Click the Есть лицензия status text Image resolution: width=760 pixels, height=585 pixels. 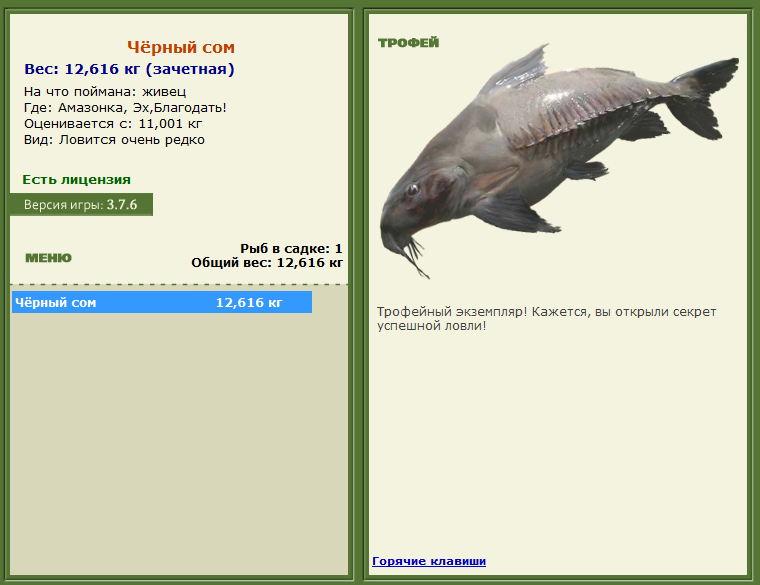point(77,180)
